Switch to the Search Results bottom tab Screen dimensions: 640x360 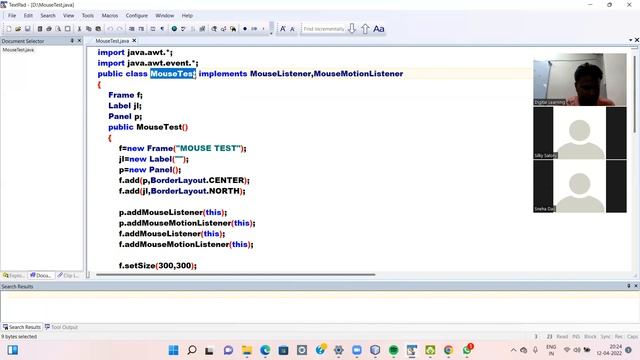(x=22, y=327)
